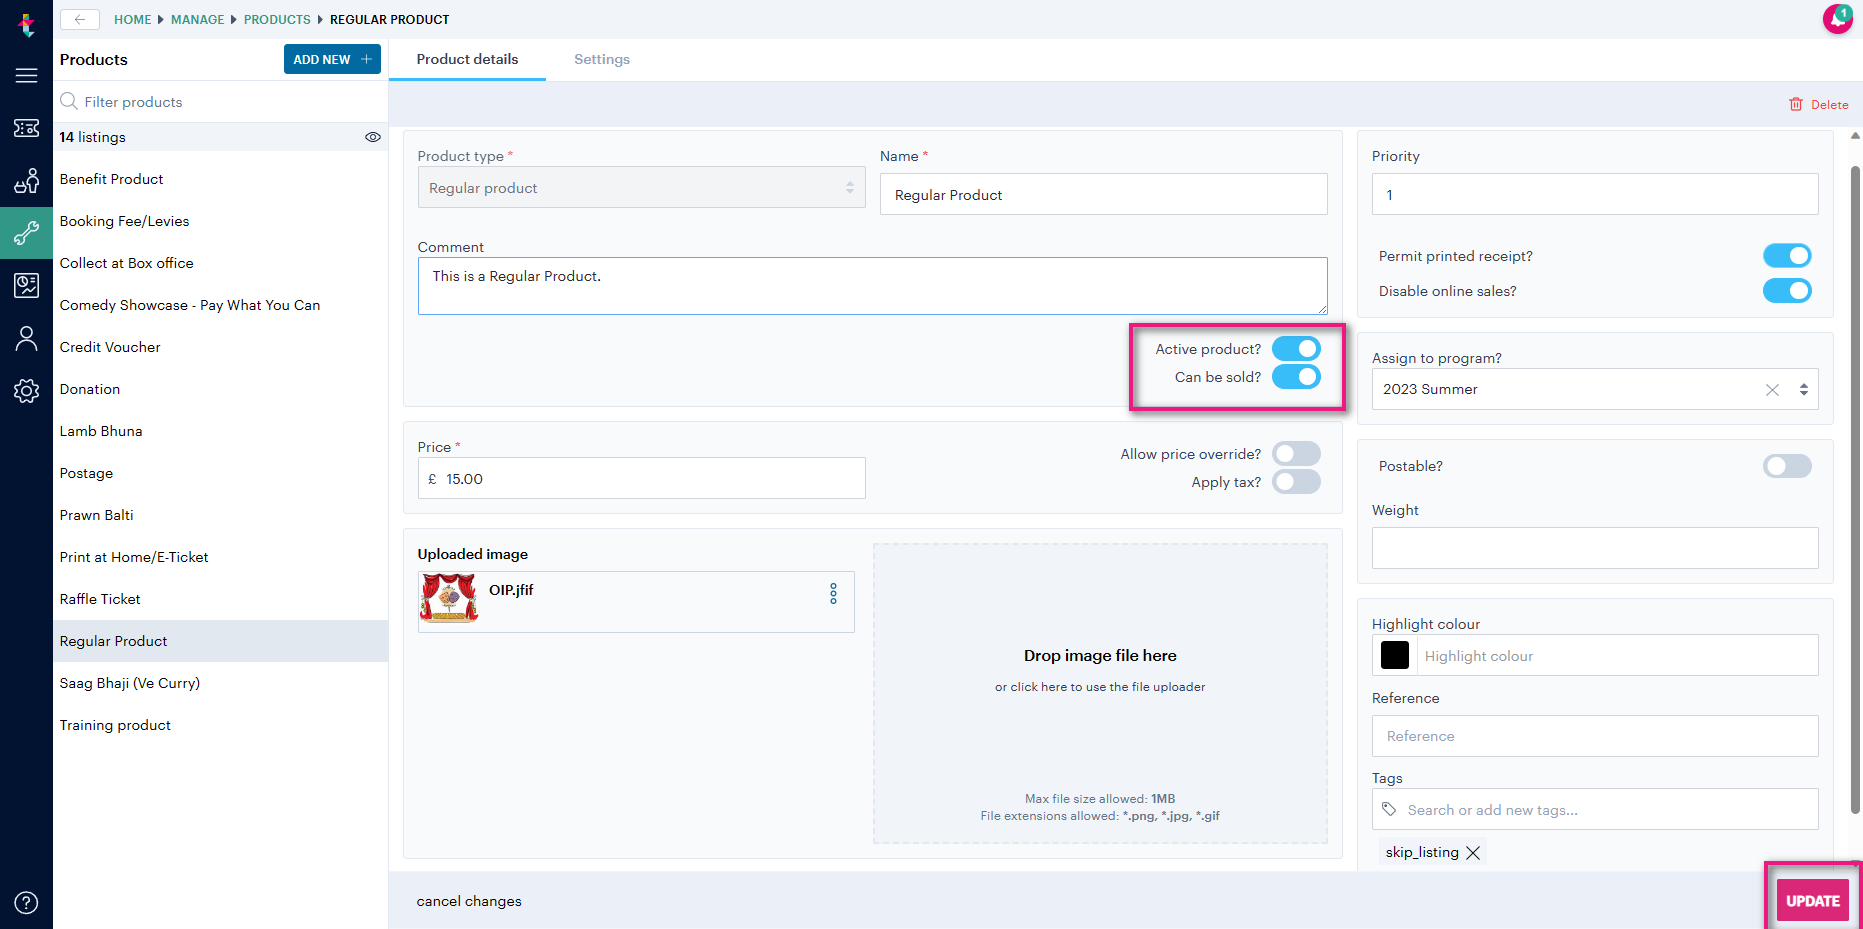The height and width of the screenshot is (929, 1863).
Task: Click the filter products search icon
Action: tap(69, 101)
